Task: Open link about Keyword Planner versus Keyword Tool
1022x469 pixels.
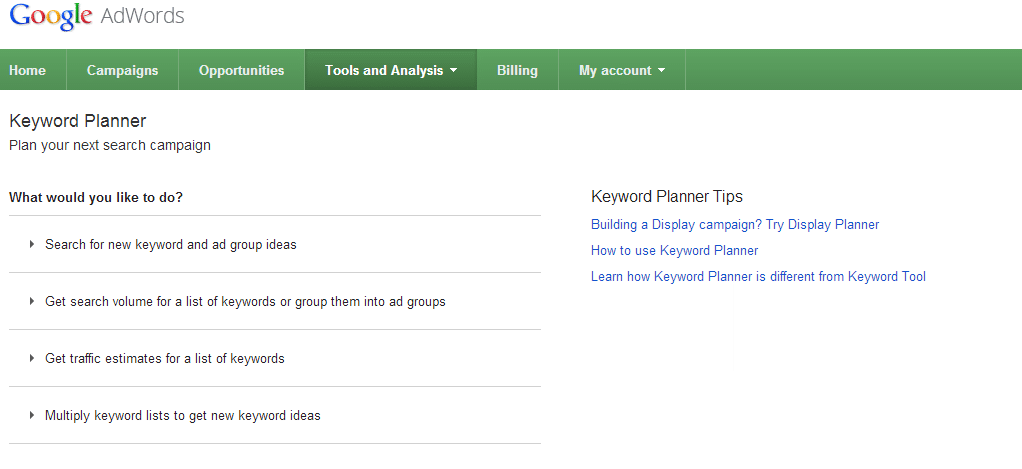Action: (758, 277)
